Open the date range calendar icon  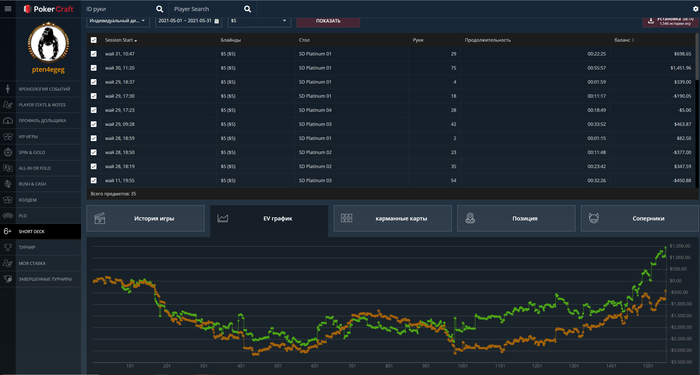point(217,21)
